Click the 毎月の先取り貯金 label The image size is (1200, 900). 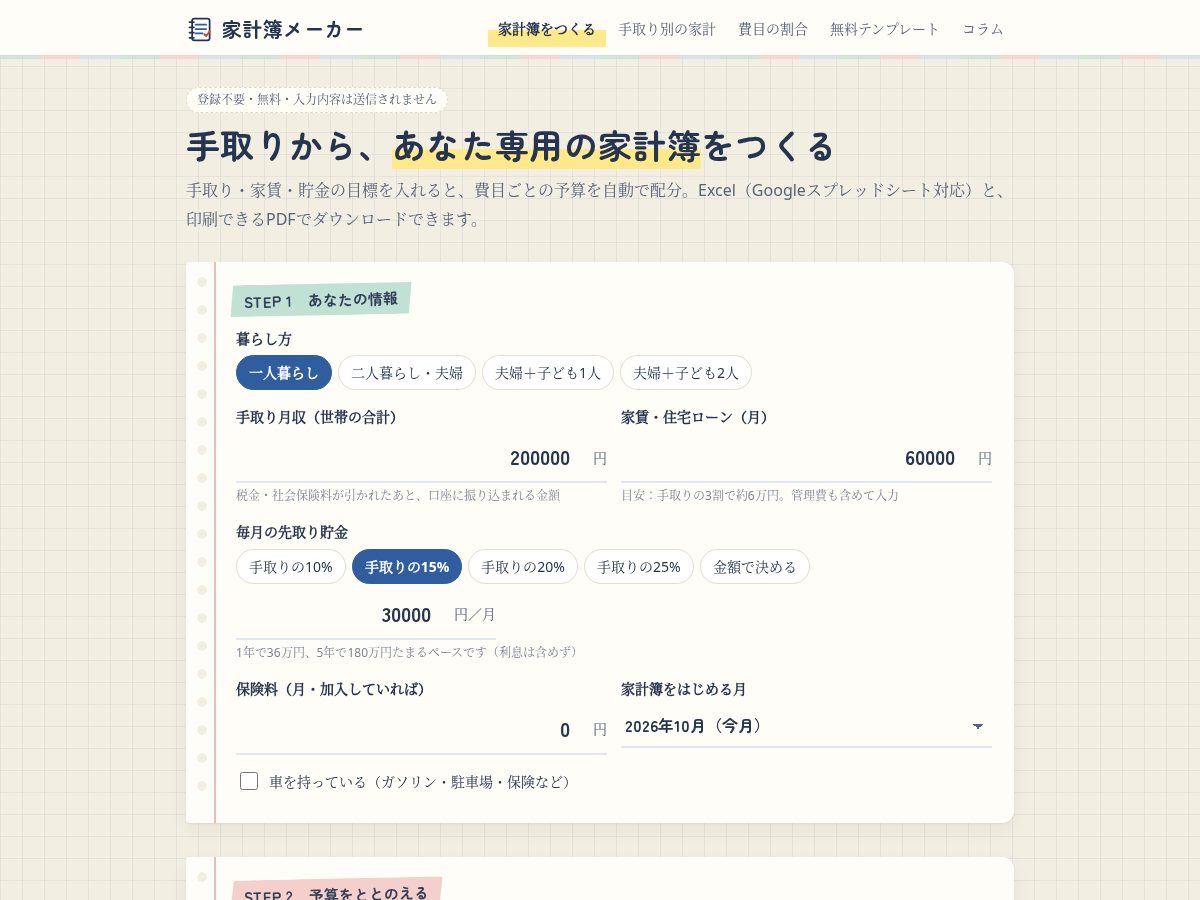coord(292,532)
